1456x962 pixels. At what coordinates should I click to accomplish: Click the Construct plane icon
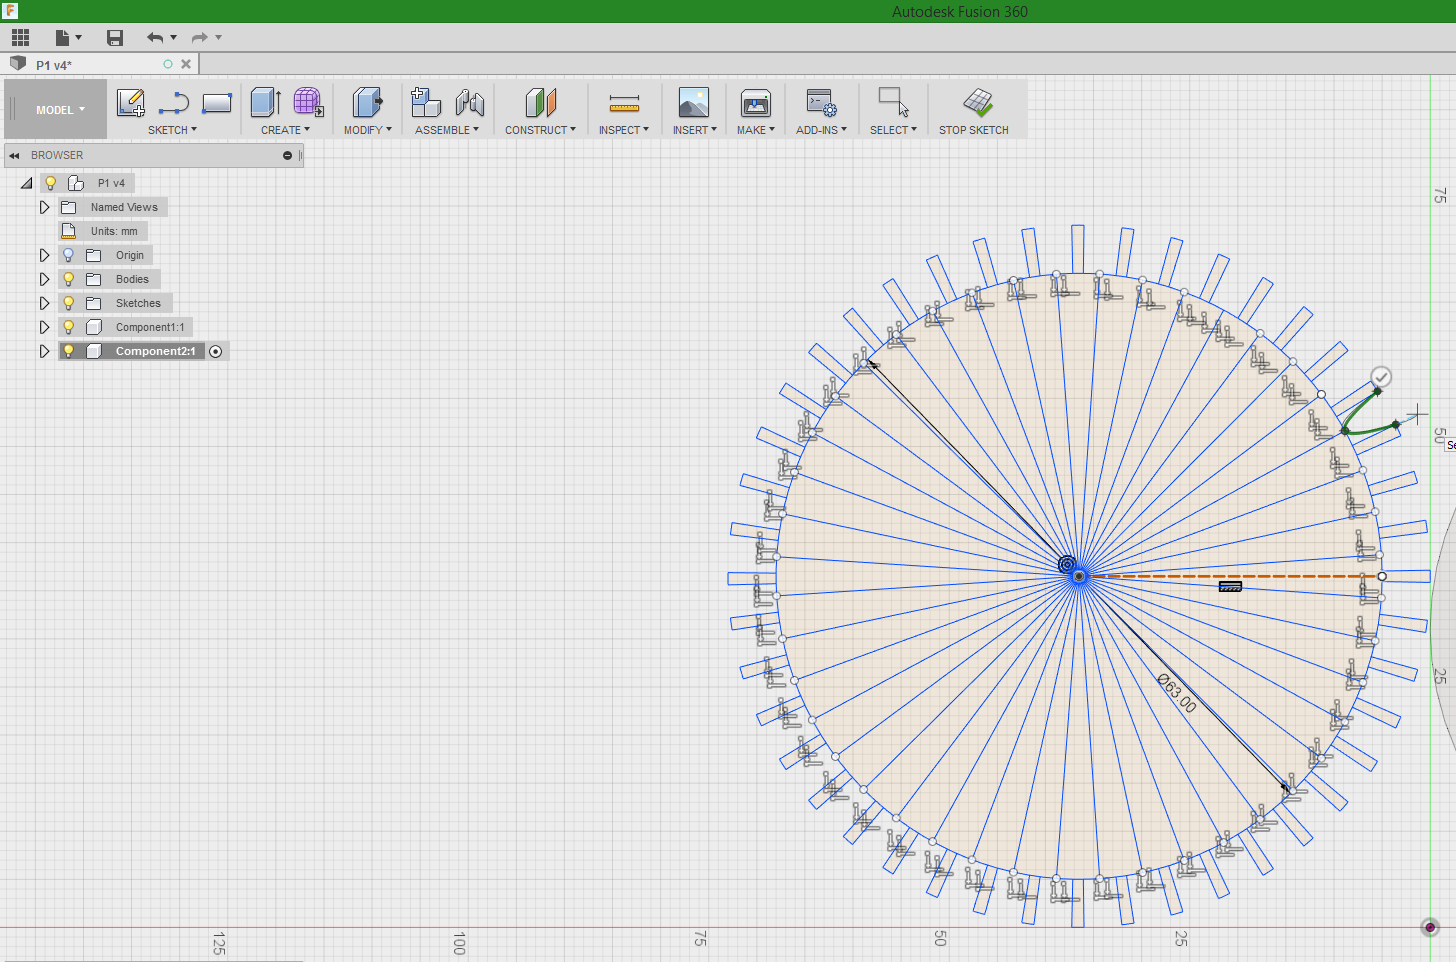click(x=540, y=102)
